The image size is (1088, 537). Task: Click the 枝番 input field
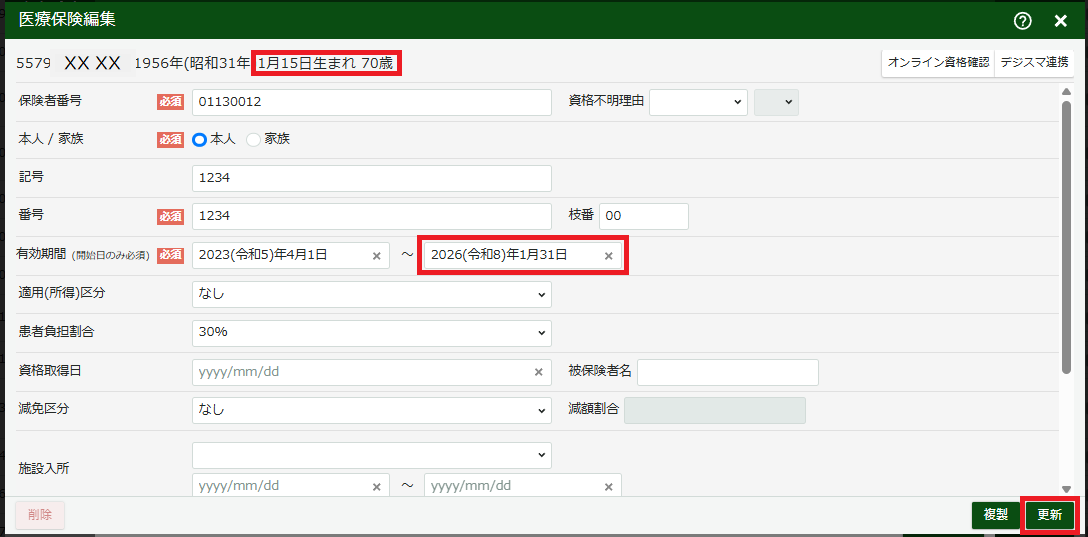644,216
